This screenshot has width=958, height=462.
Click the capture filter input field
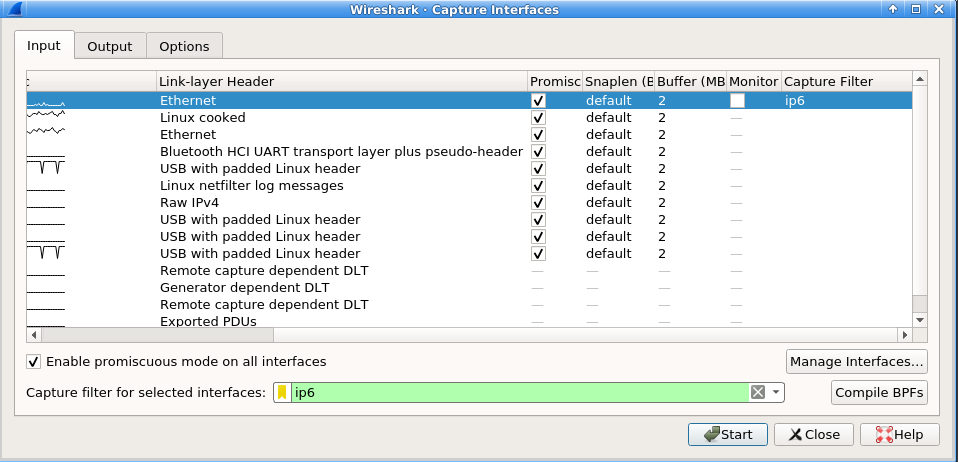click(521, 392)
